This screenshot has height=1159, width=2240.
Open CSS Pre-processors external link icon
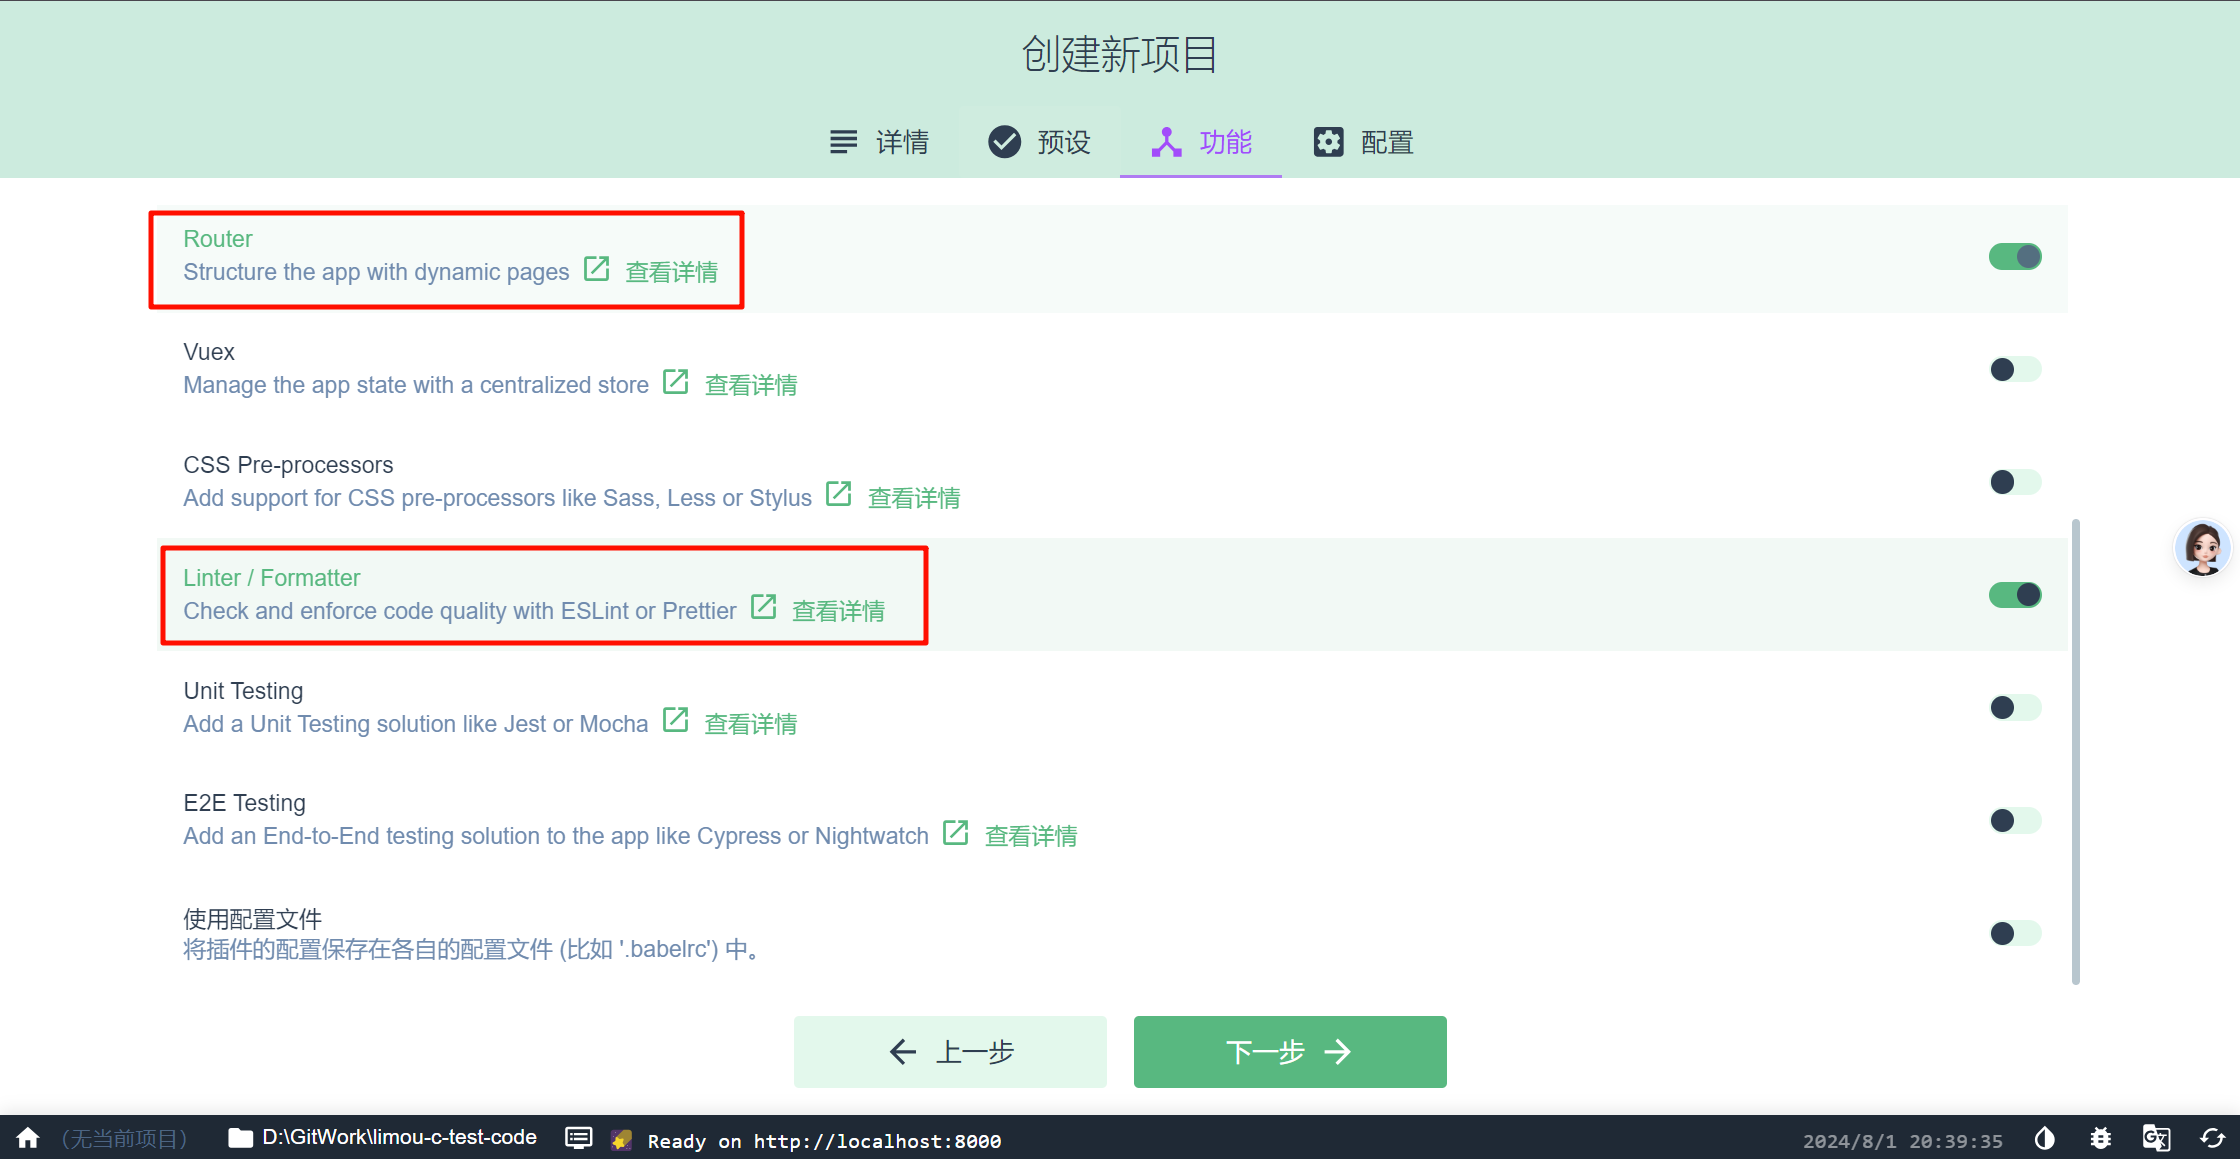click(839, 494)
